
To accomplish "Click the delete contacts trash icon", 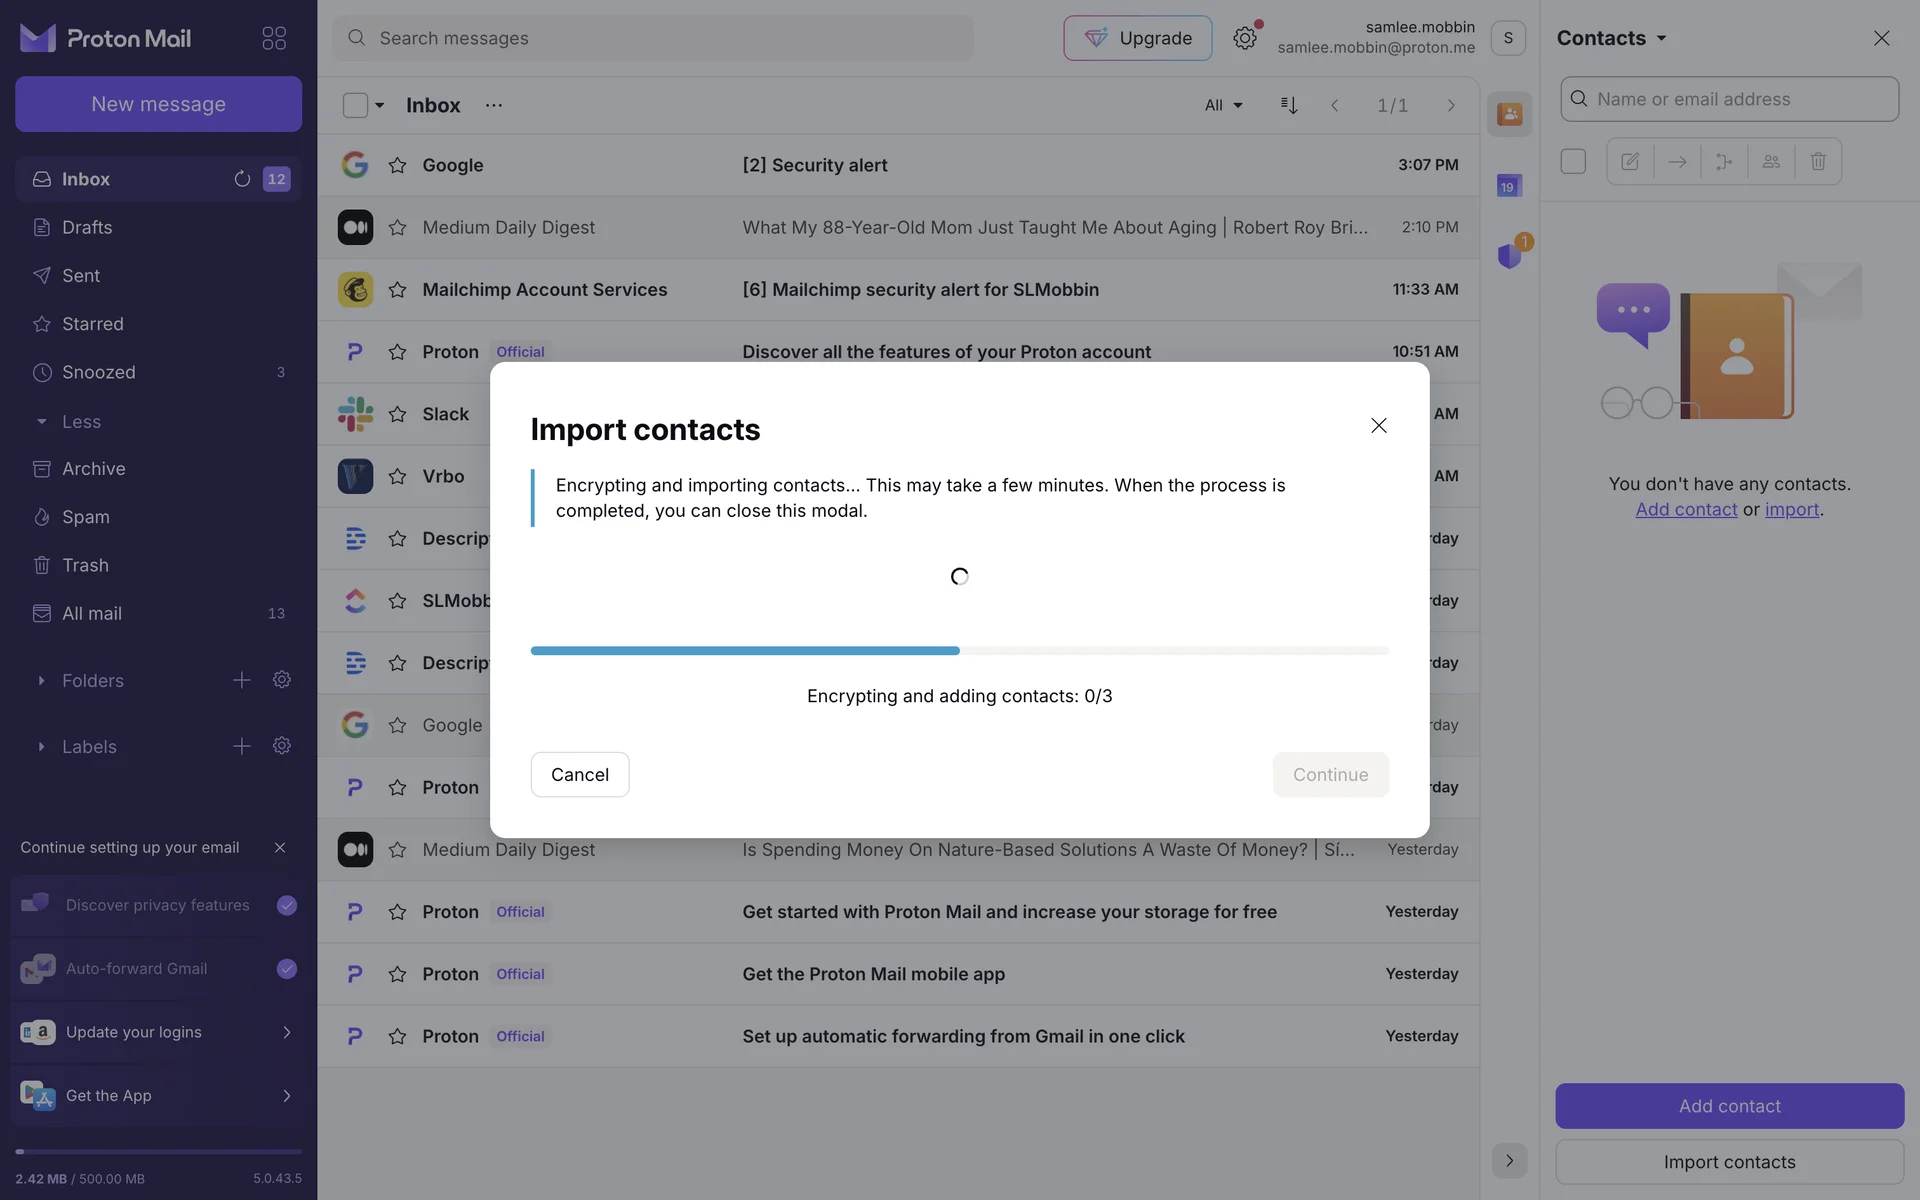I will [1818, 161].
